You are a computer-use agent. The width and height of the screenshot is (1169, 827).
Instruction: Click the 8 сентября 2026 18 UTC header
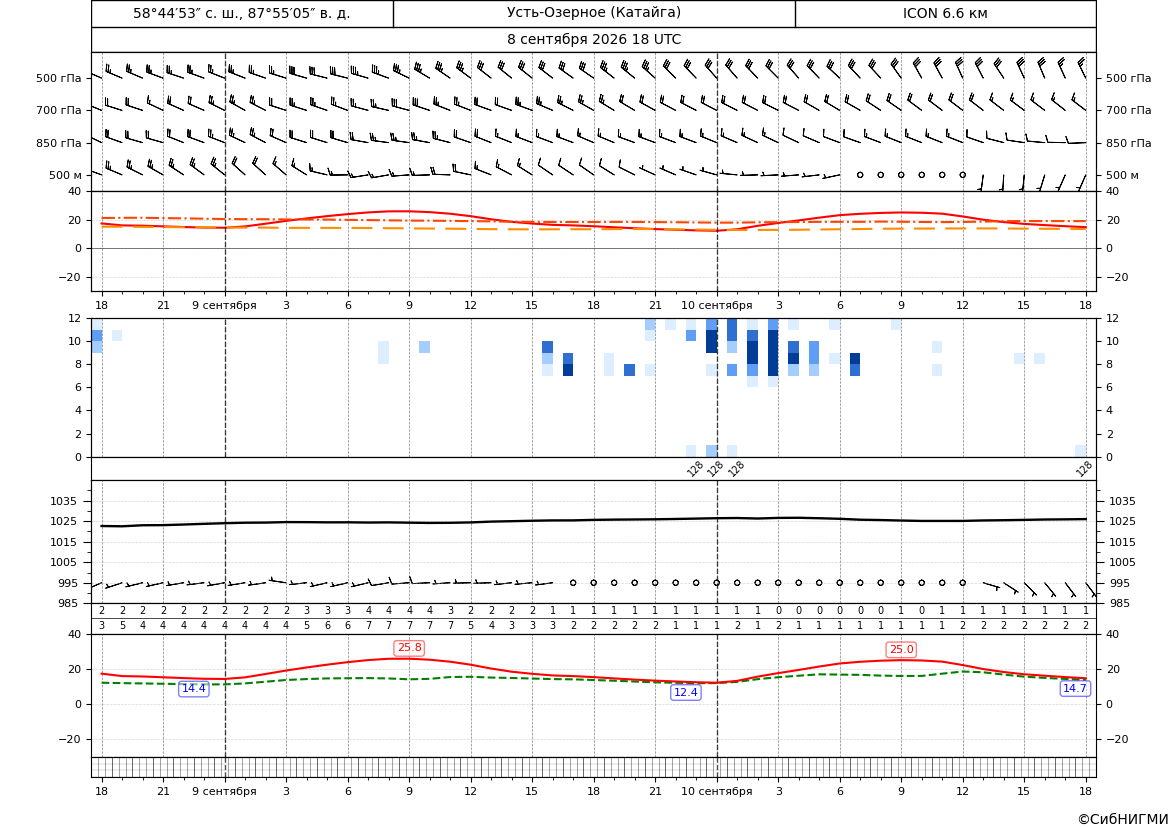594,40
